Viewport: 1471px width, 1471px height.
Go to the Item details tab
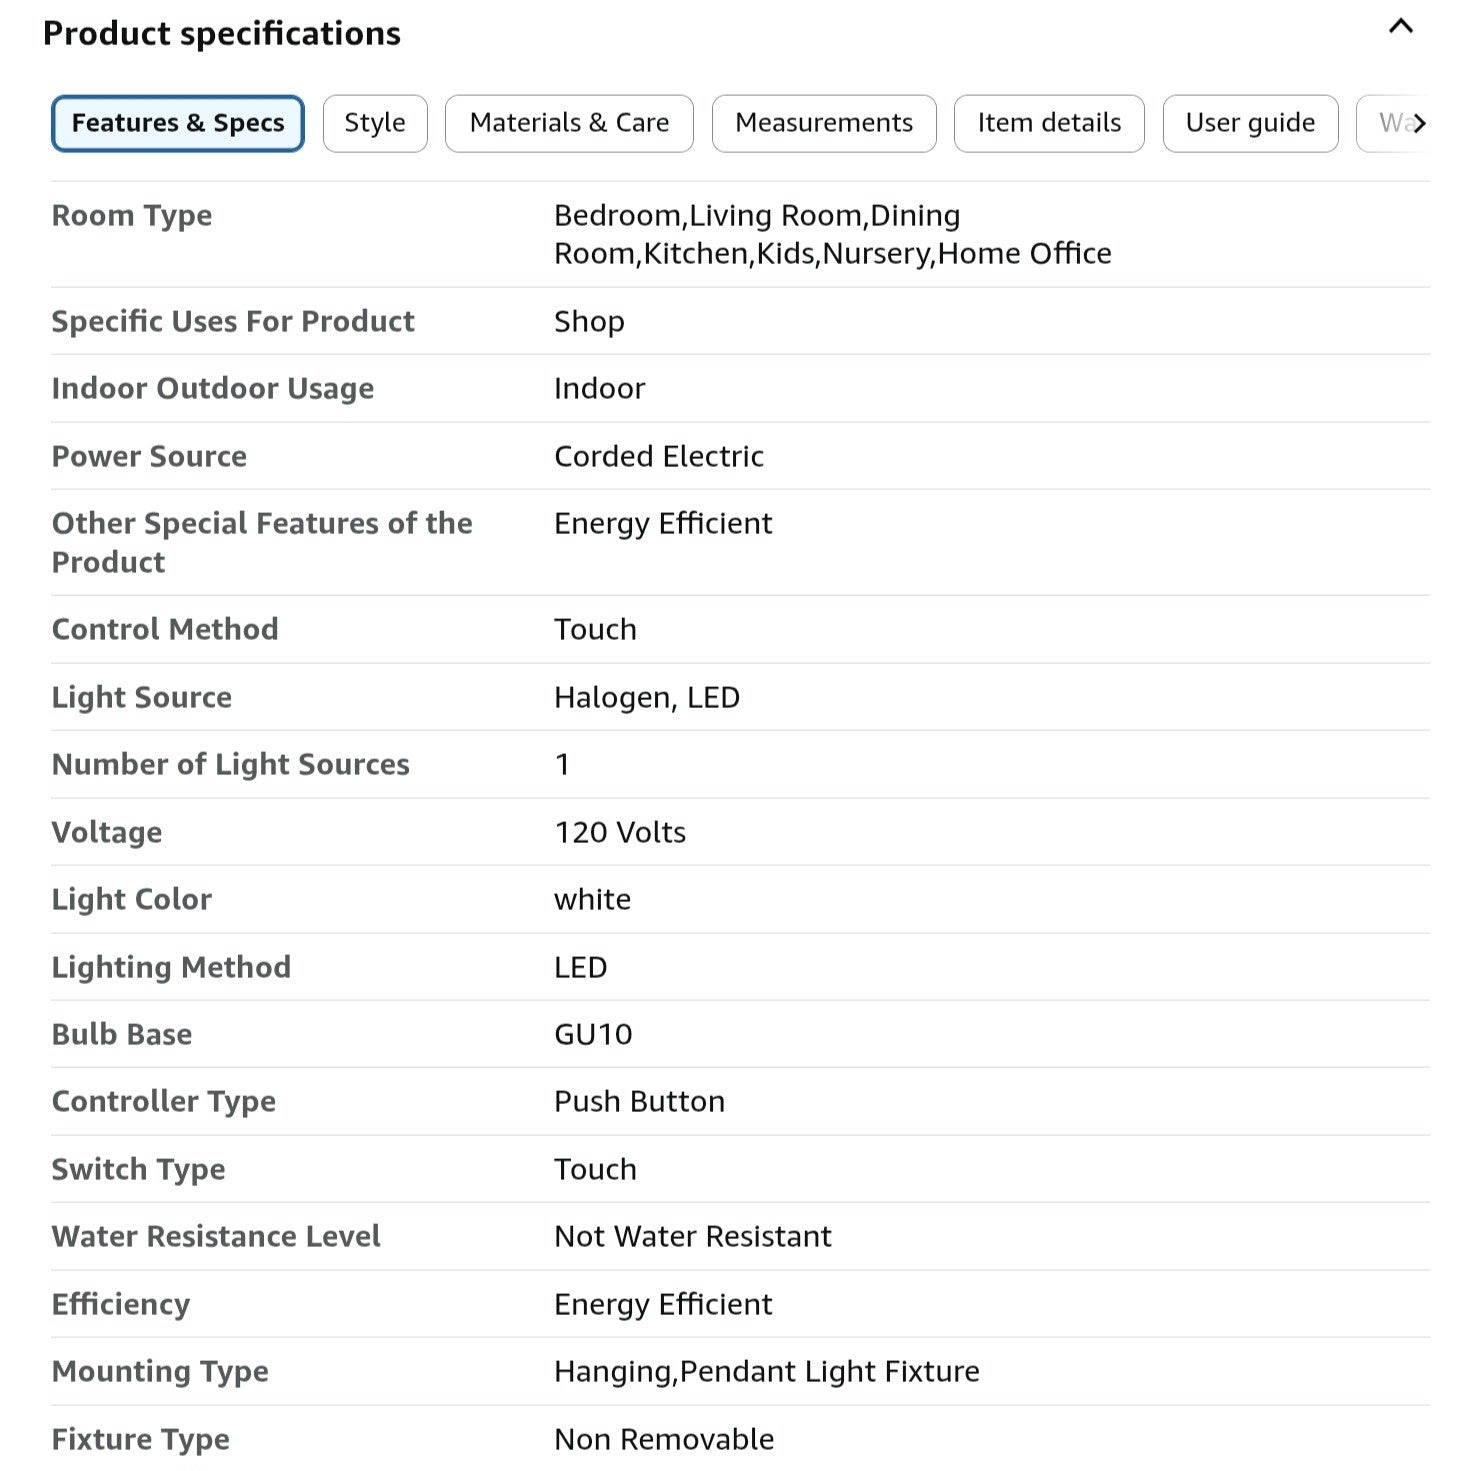point(1049,123)
